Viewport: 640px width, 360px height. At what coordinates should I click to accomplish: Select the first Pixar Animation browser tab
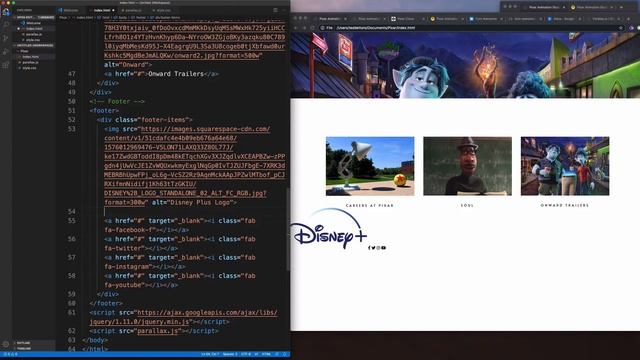coord(331,19)
